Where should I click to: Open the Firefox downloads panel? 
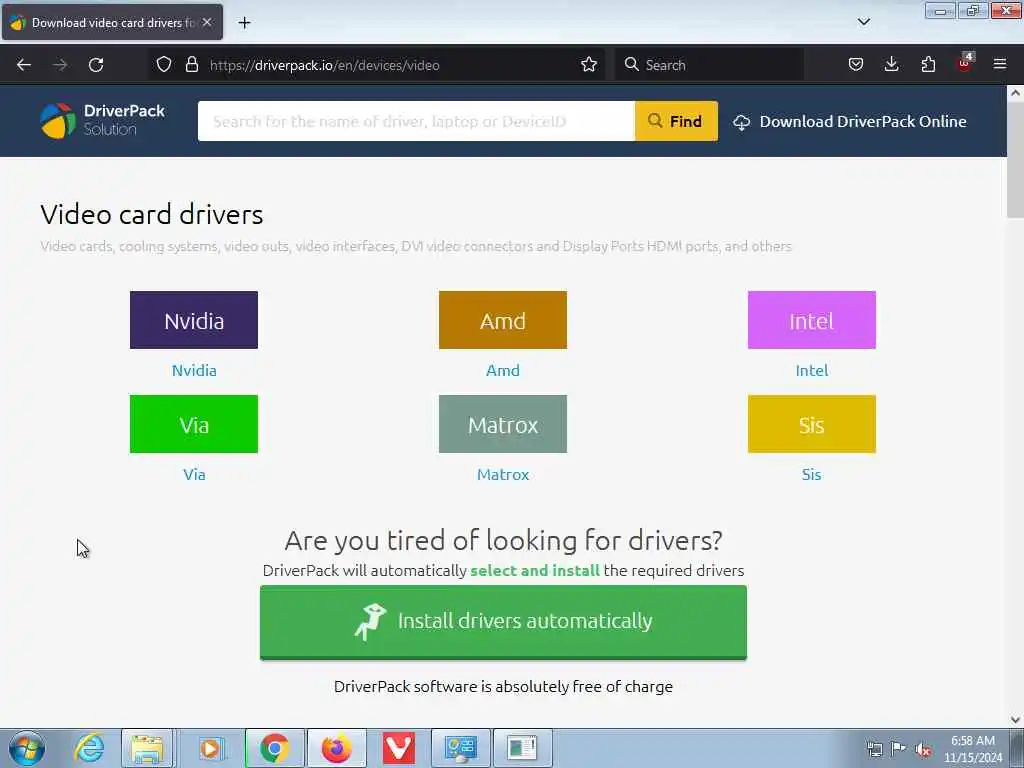(x=891, y=64)
